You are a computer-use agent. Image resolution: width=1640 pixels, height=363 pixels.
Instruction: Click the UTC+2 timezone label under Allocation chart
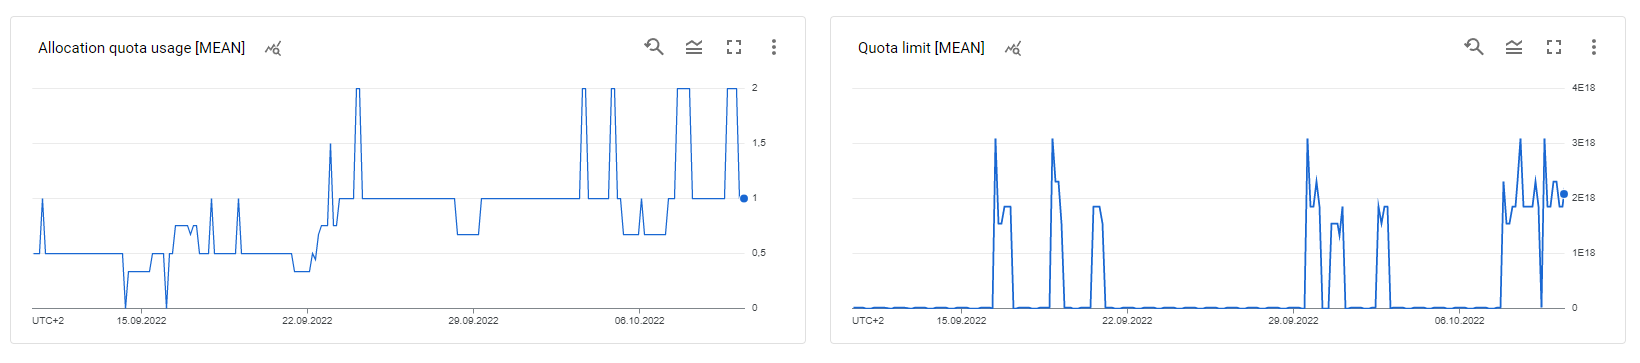[48, 321]
